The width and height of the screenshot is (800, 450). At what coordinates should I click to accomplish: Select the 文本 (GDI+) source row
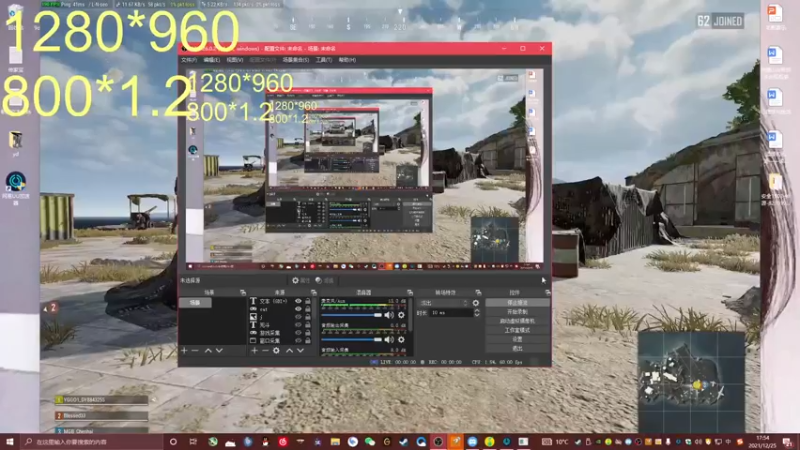pos(280,302)
